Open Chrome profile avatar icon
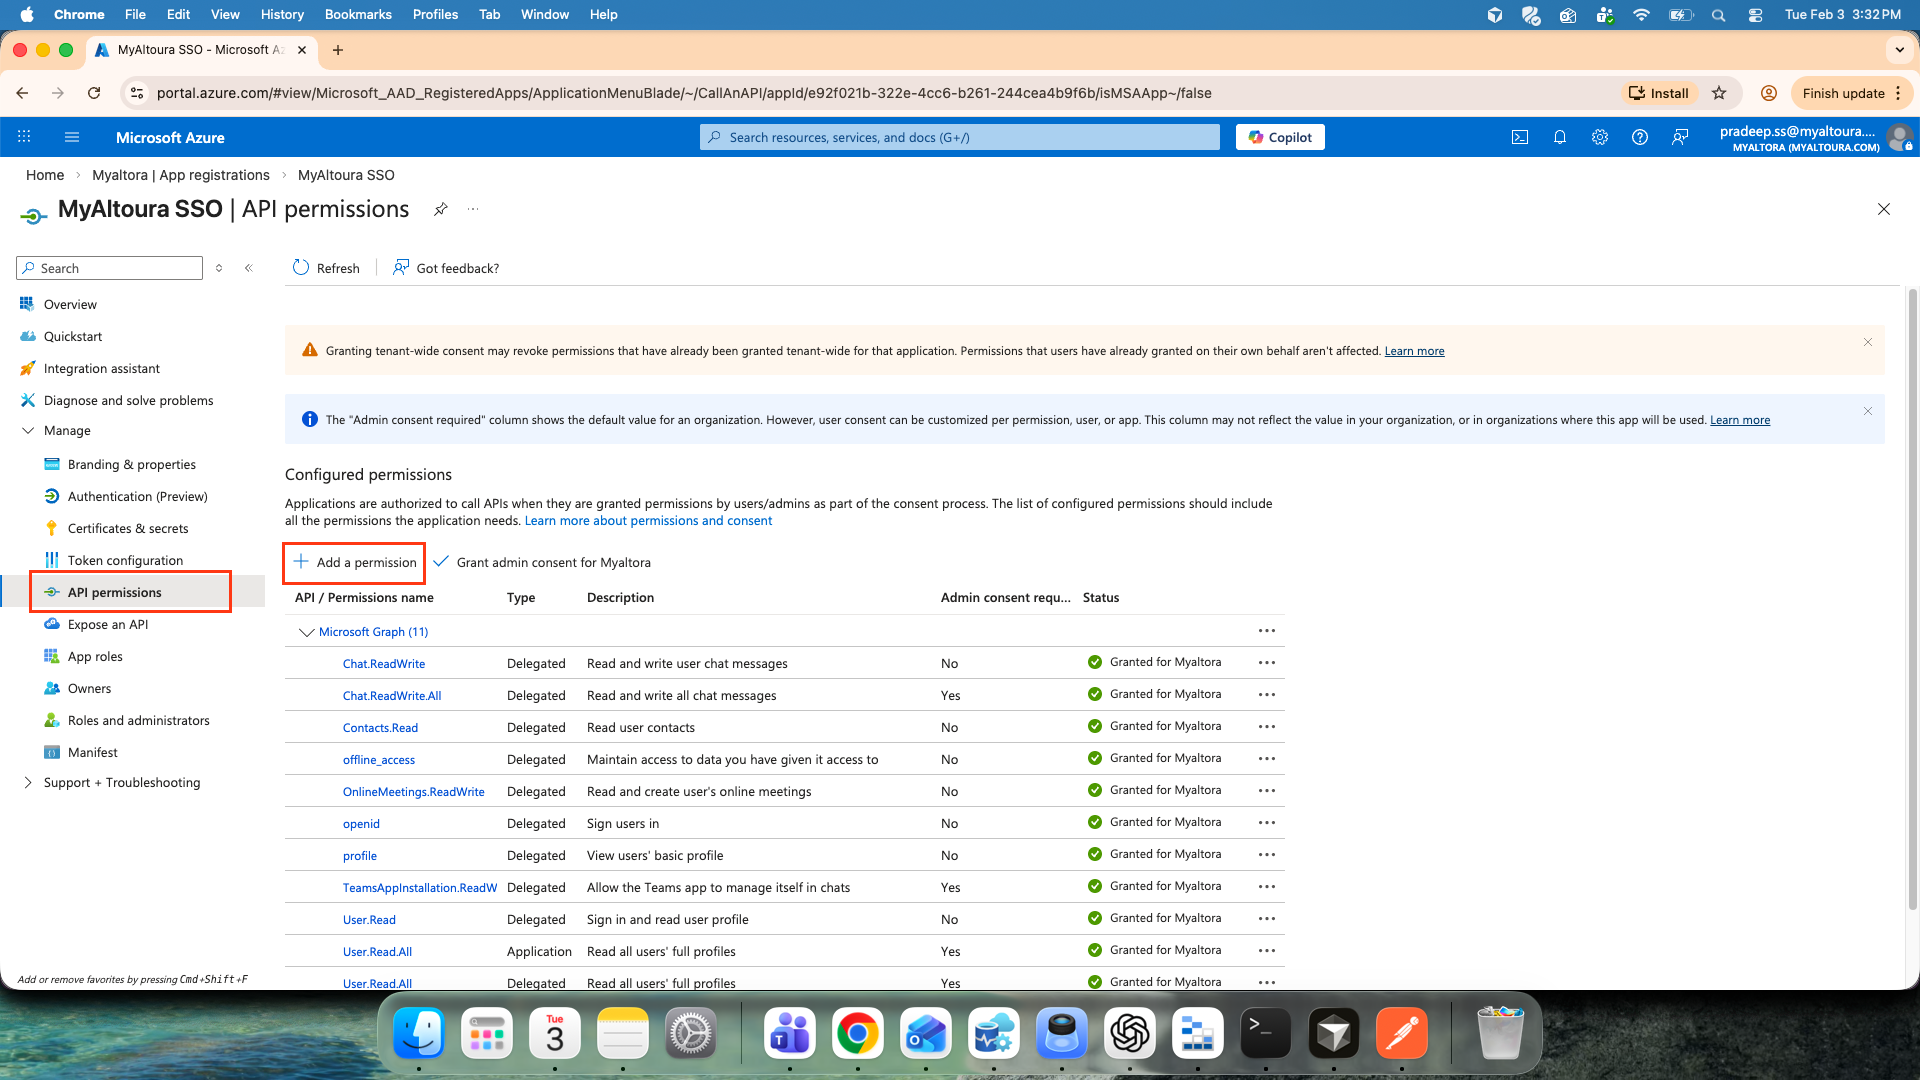Image resolution: width=1920 pixels, height=1080 pixels. coord(1769,93)
